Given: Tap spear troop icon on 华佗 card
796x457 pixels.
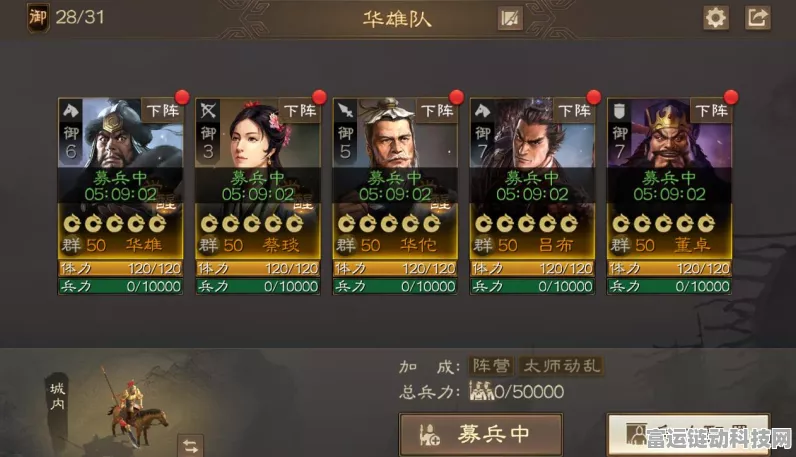Looking at the screenshot, I should (x=345, y=110).
